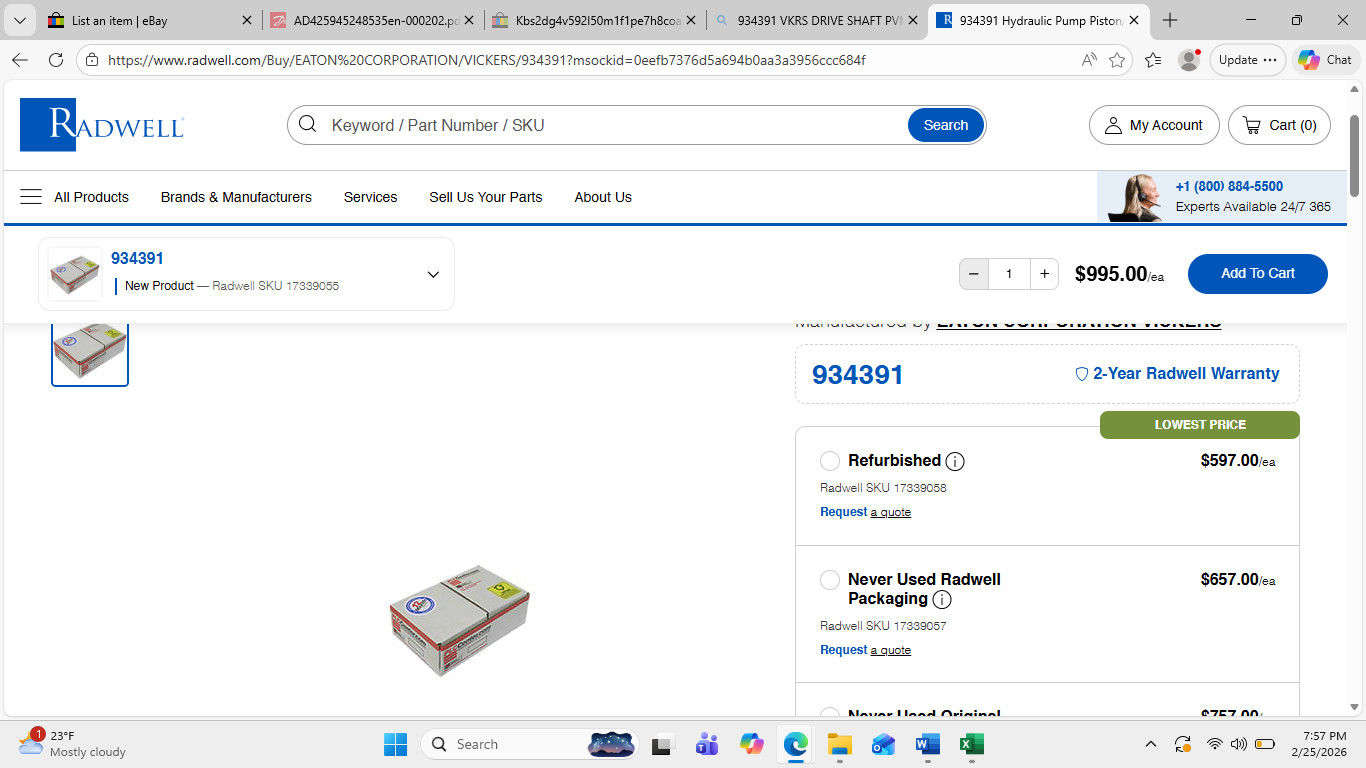Launch Excel from the taskbar
Viewport: 1366px width, 768px height.
(971, 744)
